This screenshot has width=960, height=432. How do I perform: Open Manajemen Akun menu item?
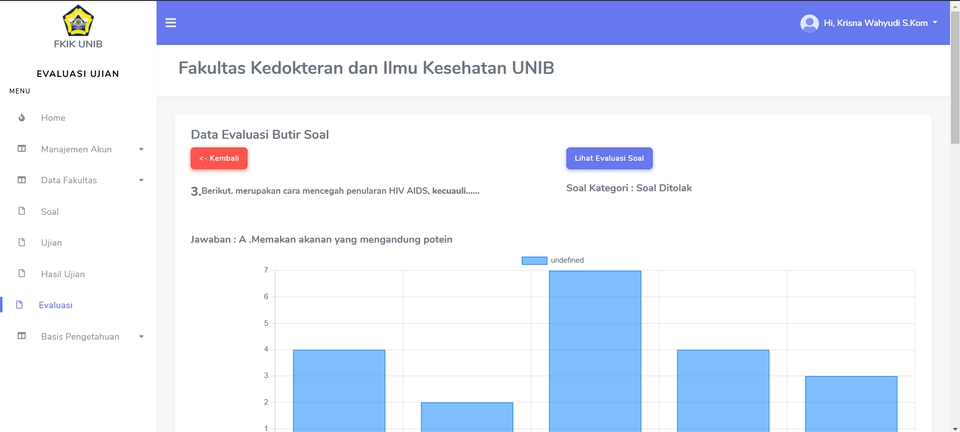click(78, 149)
